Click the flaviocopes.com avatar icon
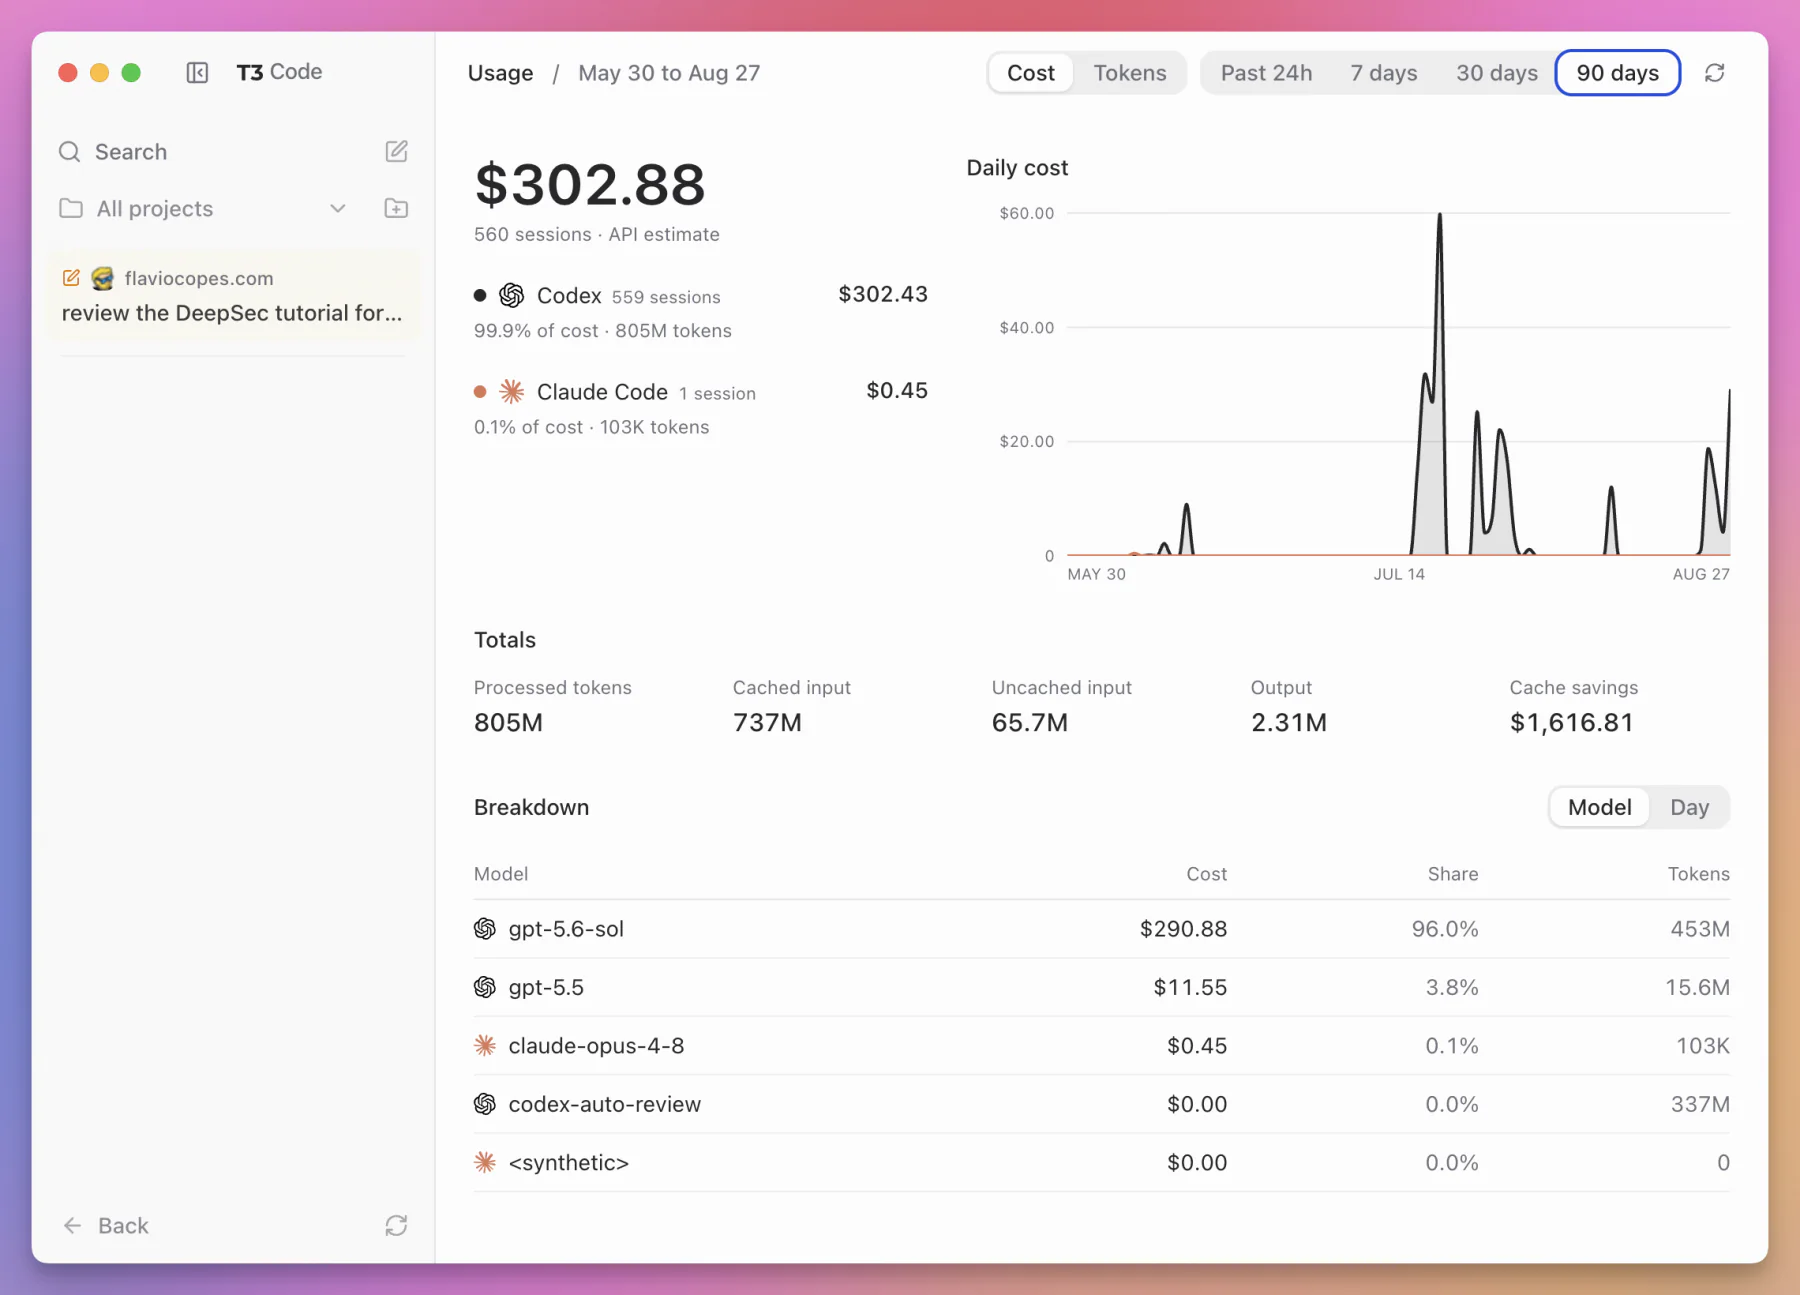 point(102,278)
